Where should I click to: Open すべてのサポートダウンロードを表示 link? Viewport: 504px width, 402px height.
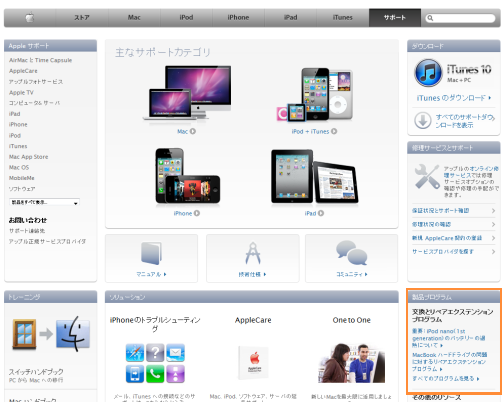coord(465,121)
